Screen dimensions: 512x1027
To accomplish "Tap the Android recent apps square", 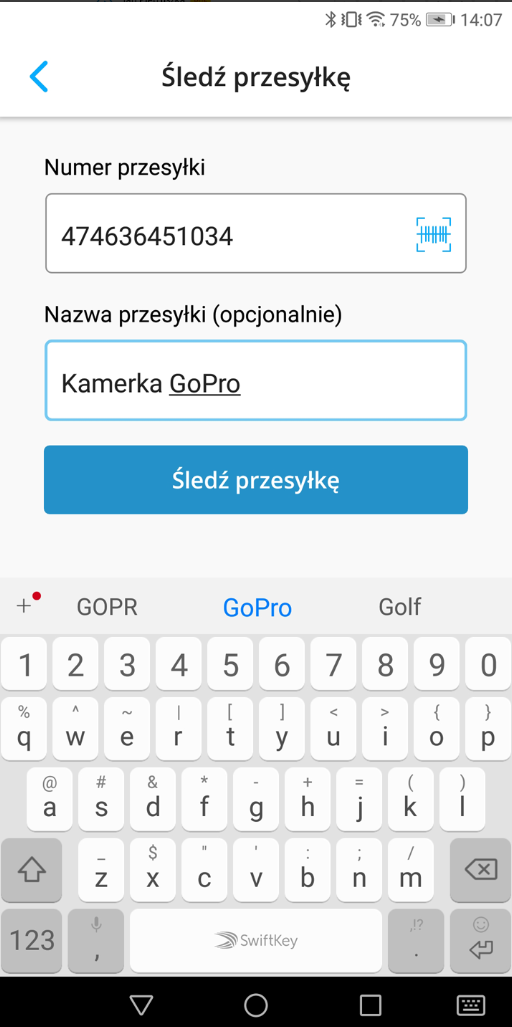I will [371, 1005].
